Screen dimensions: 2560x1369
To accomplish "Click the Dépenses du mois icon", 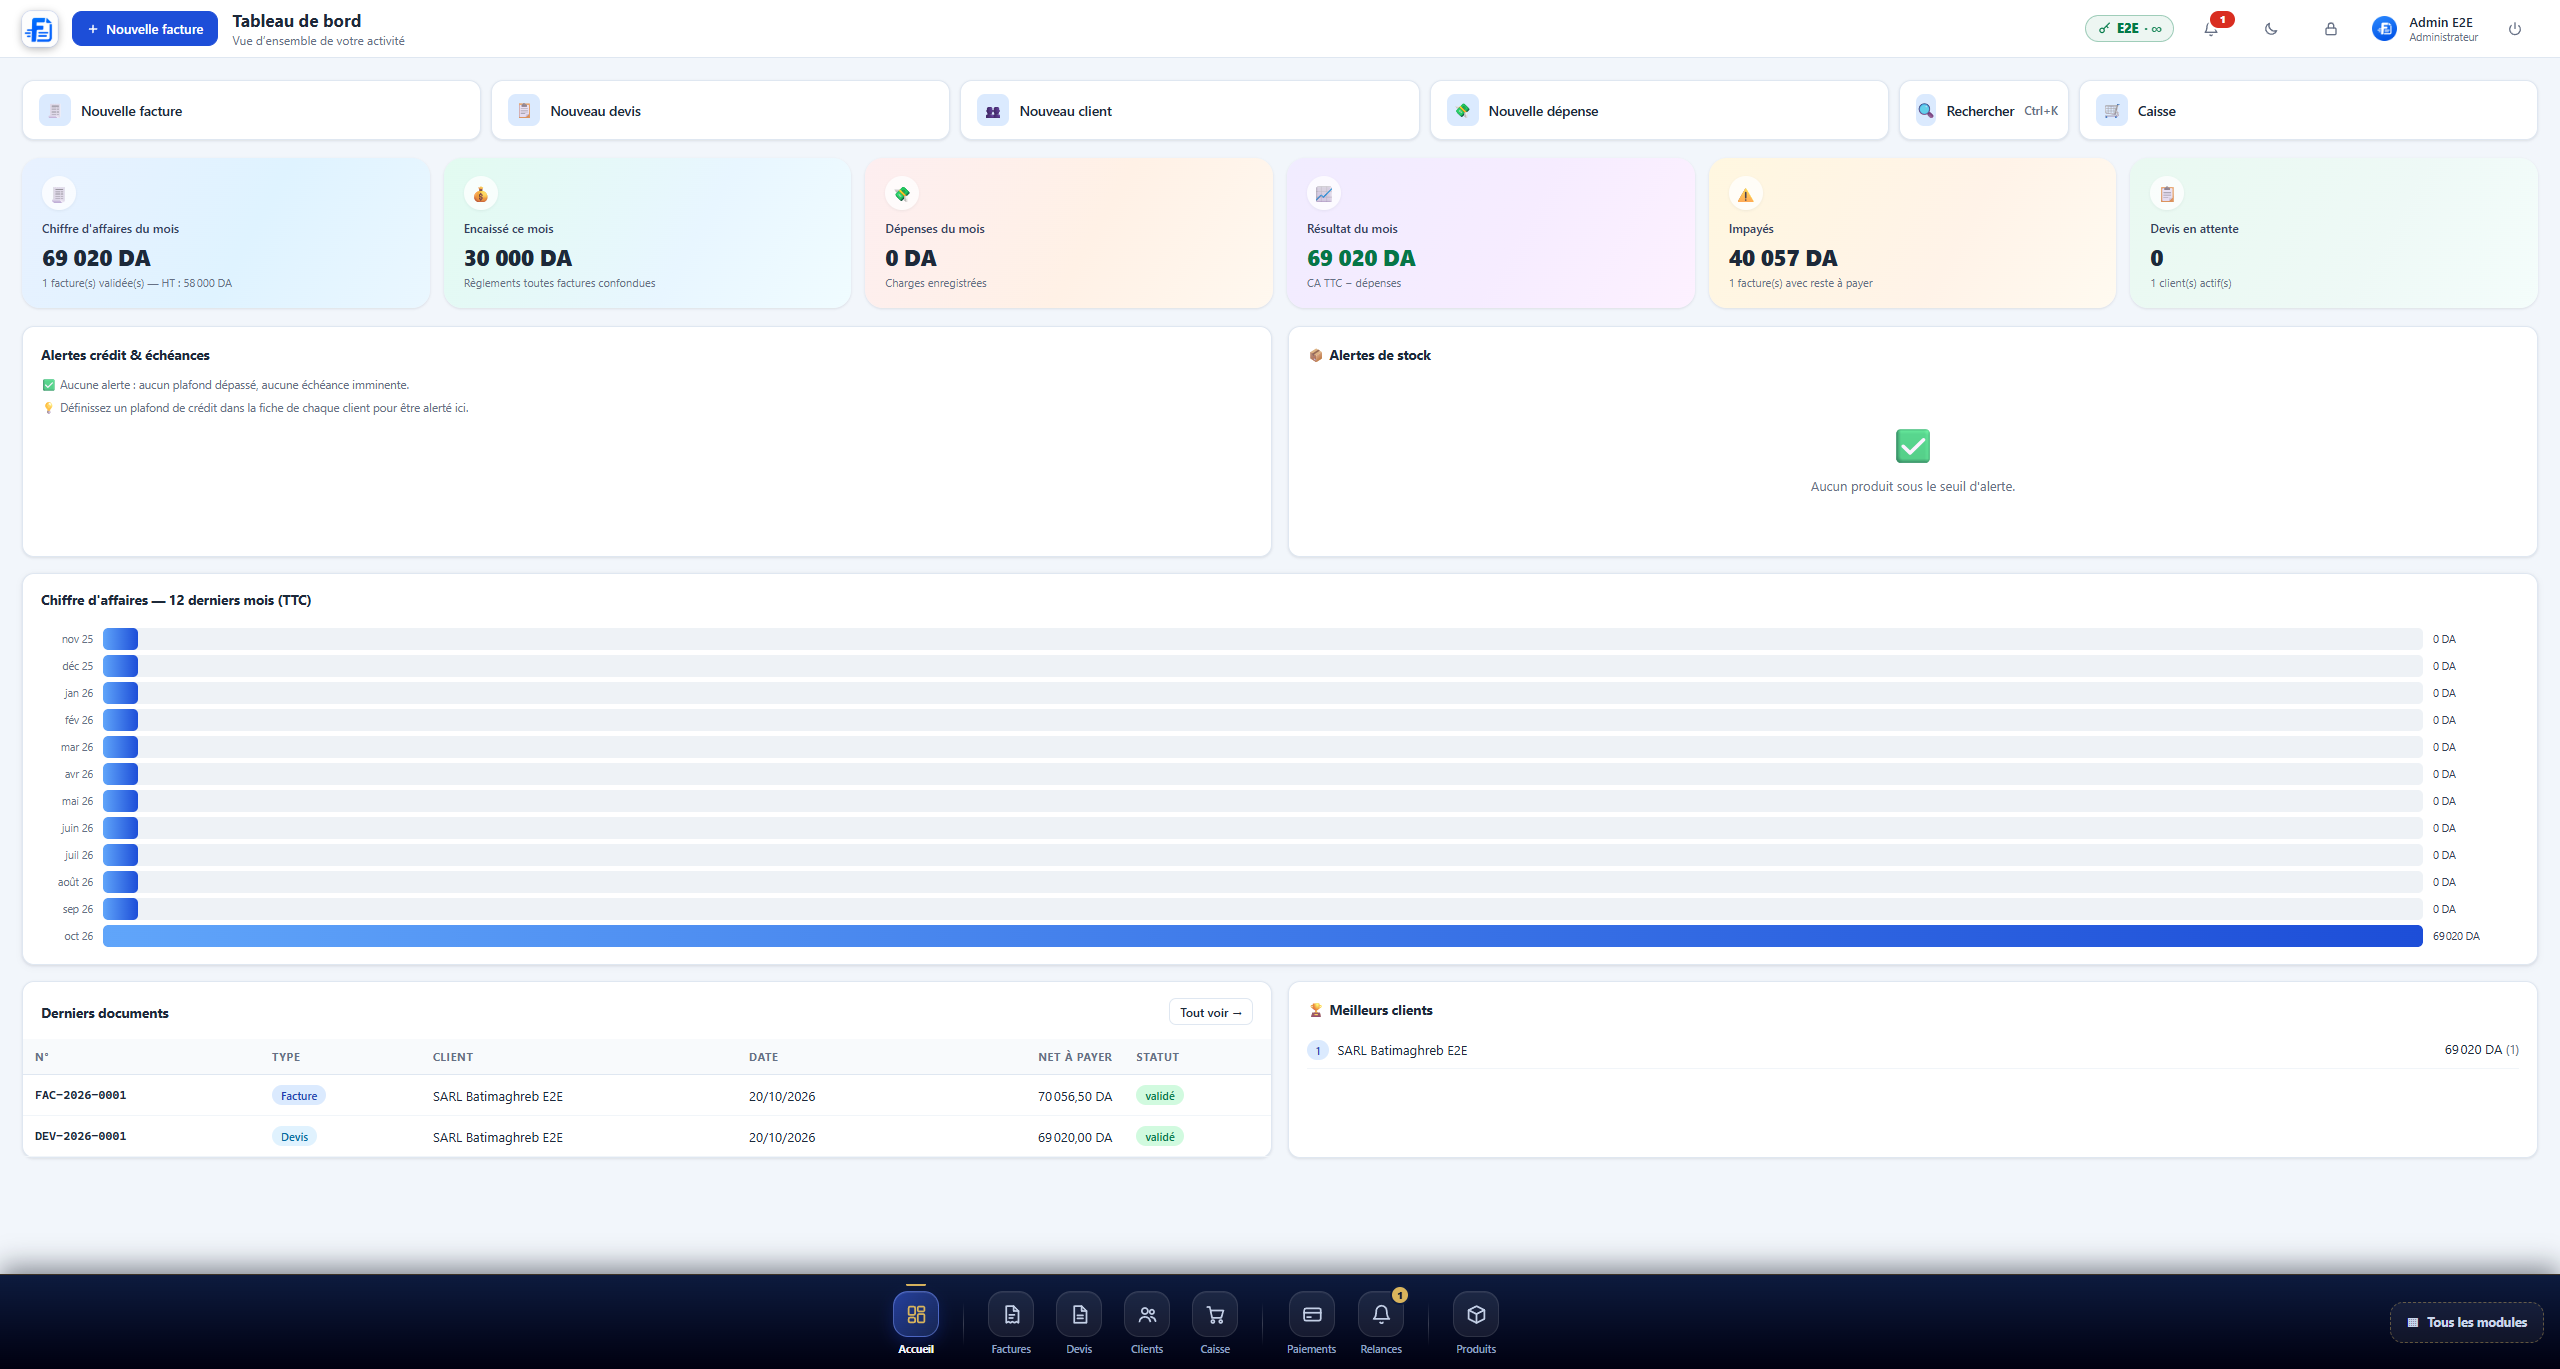I will [x=902, y=194].
